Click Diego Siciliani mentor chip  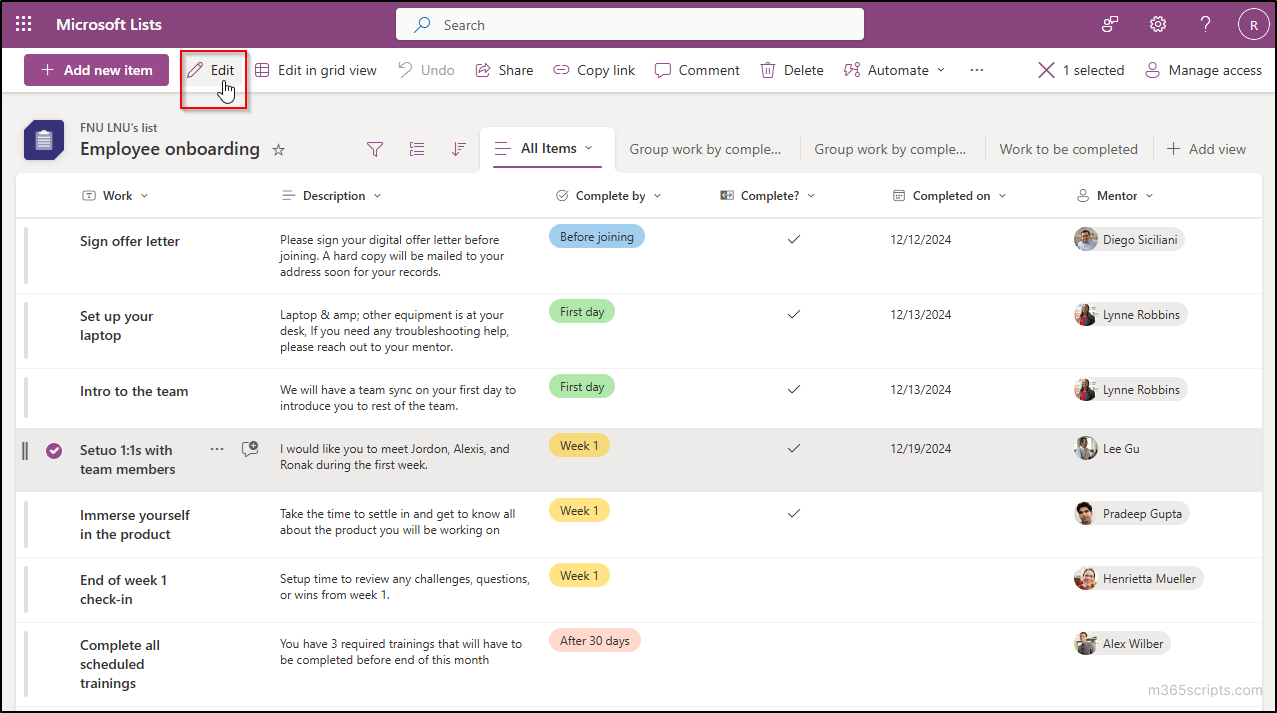point(1129,239)
